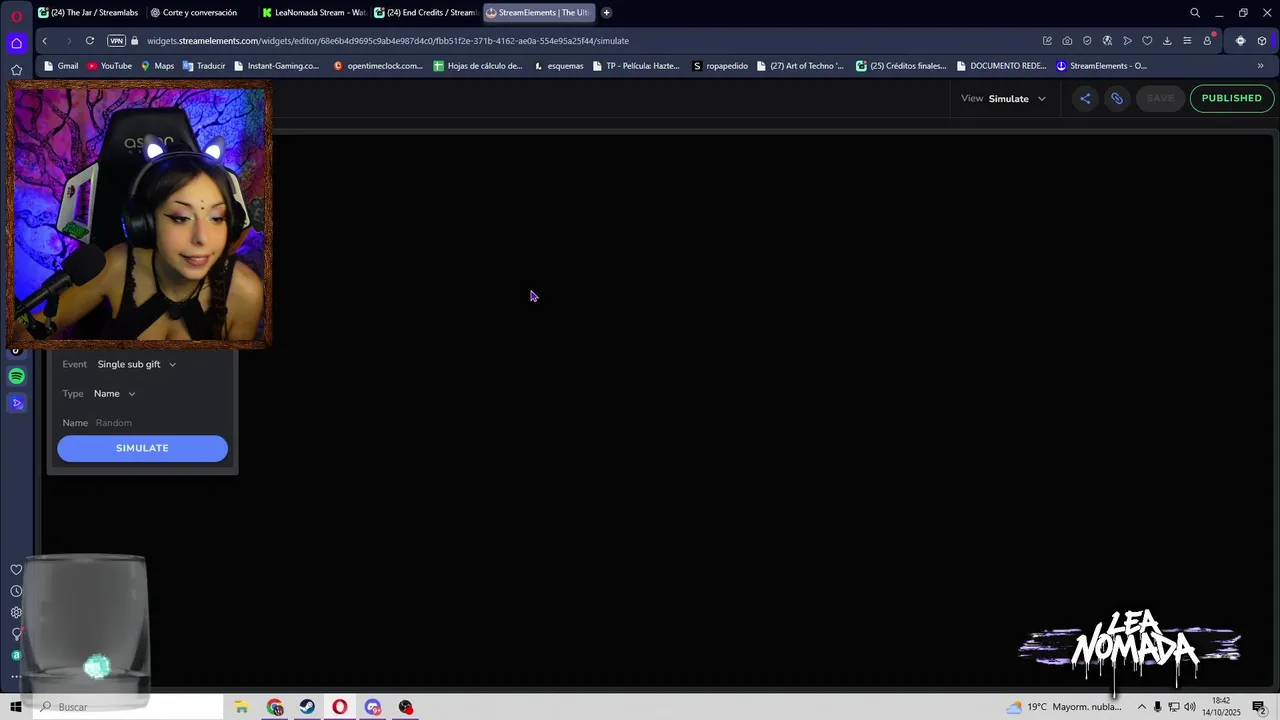Open the ad blocker shield icon

point(1087,41)
